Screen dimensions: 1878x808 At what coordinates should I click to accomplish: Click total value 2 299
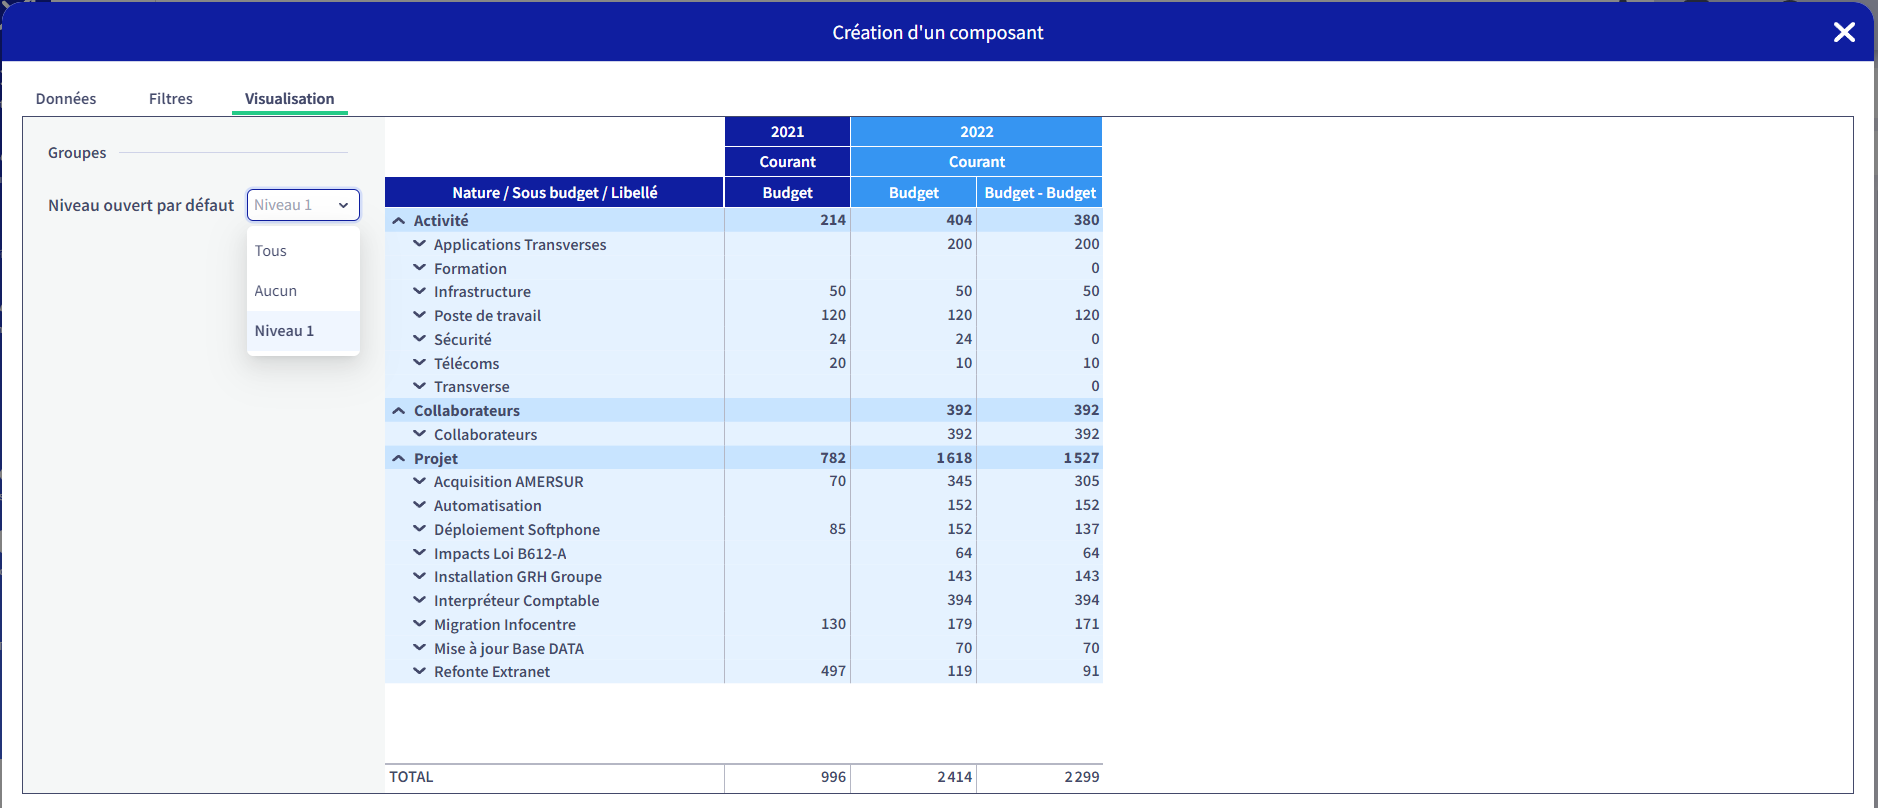point(1081,777)
